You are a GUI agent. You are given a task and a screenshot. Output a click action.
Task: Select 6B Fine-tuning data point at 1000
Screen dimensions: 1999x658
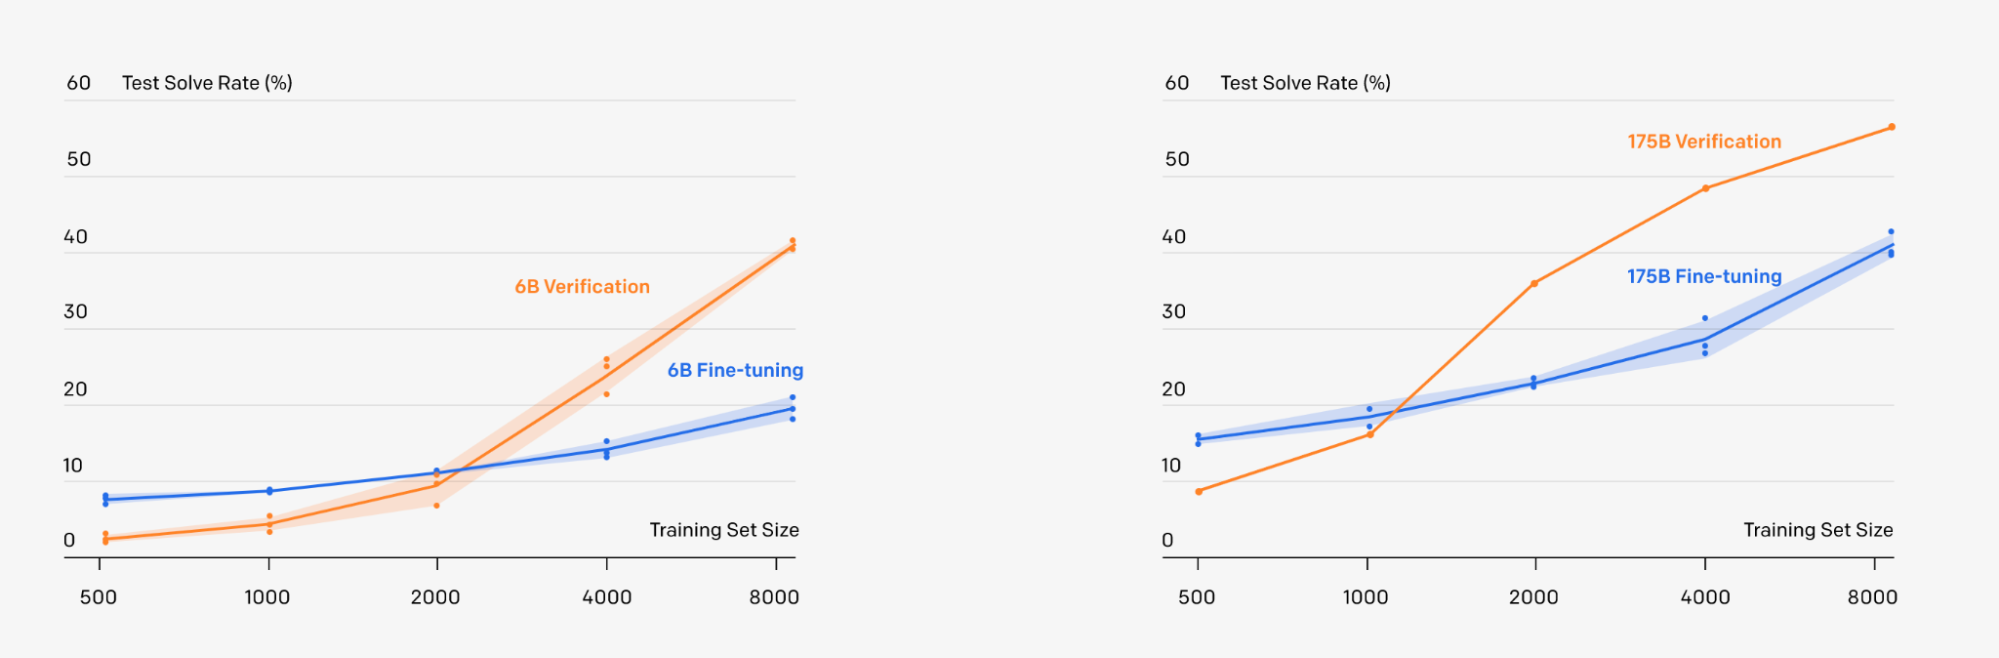269,491
